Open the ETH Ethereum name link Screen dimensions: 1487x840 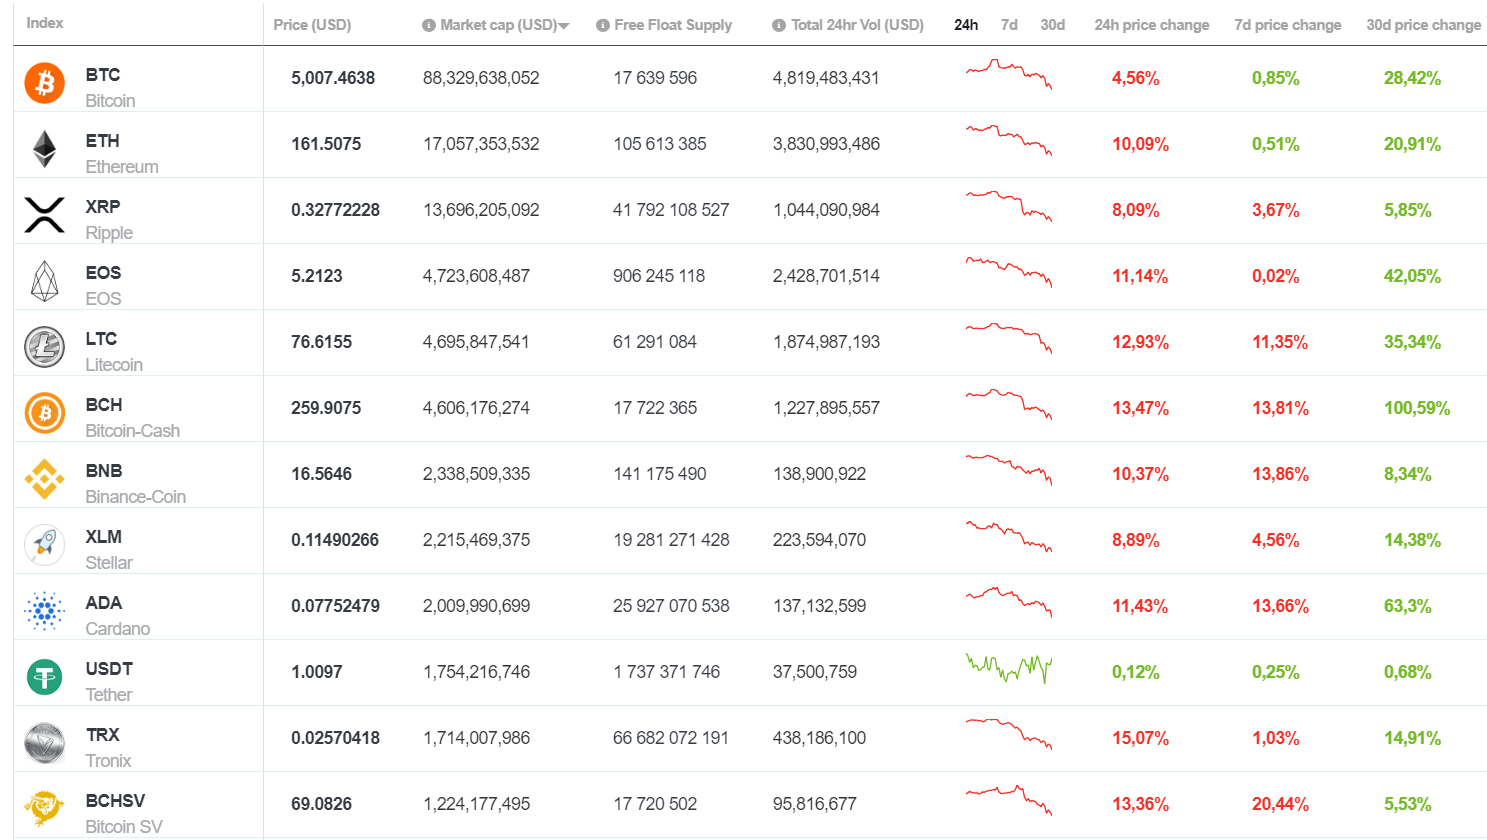click(x=122, y=154)
